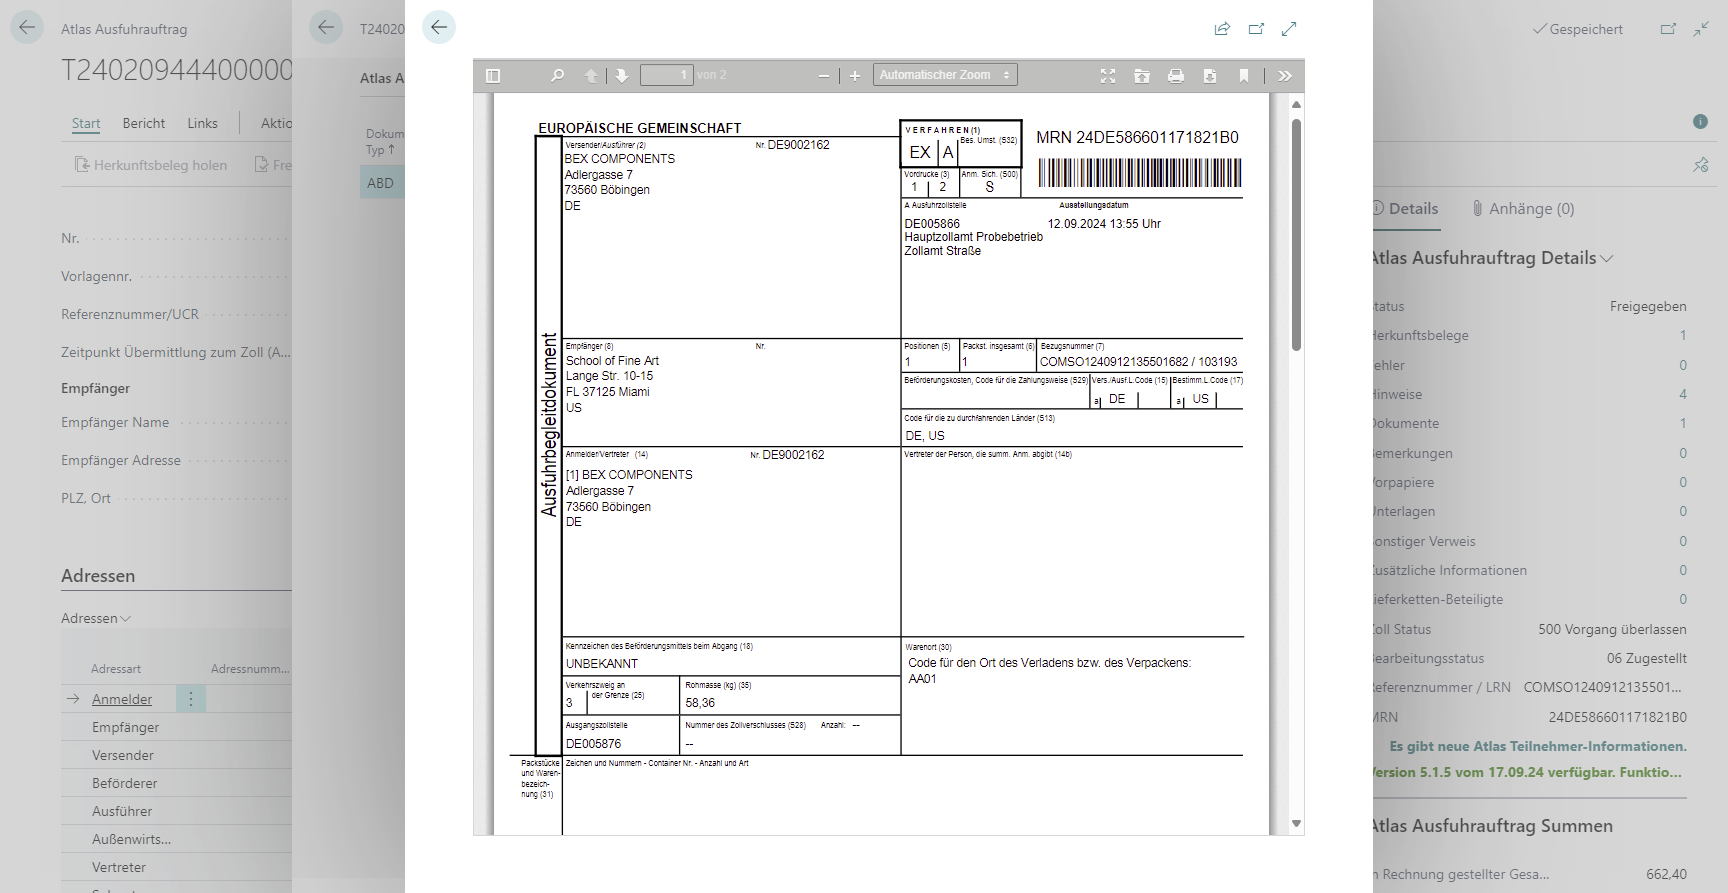Click the back arrow of the T24020 middle page

point(326,27)
